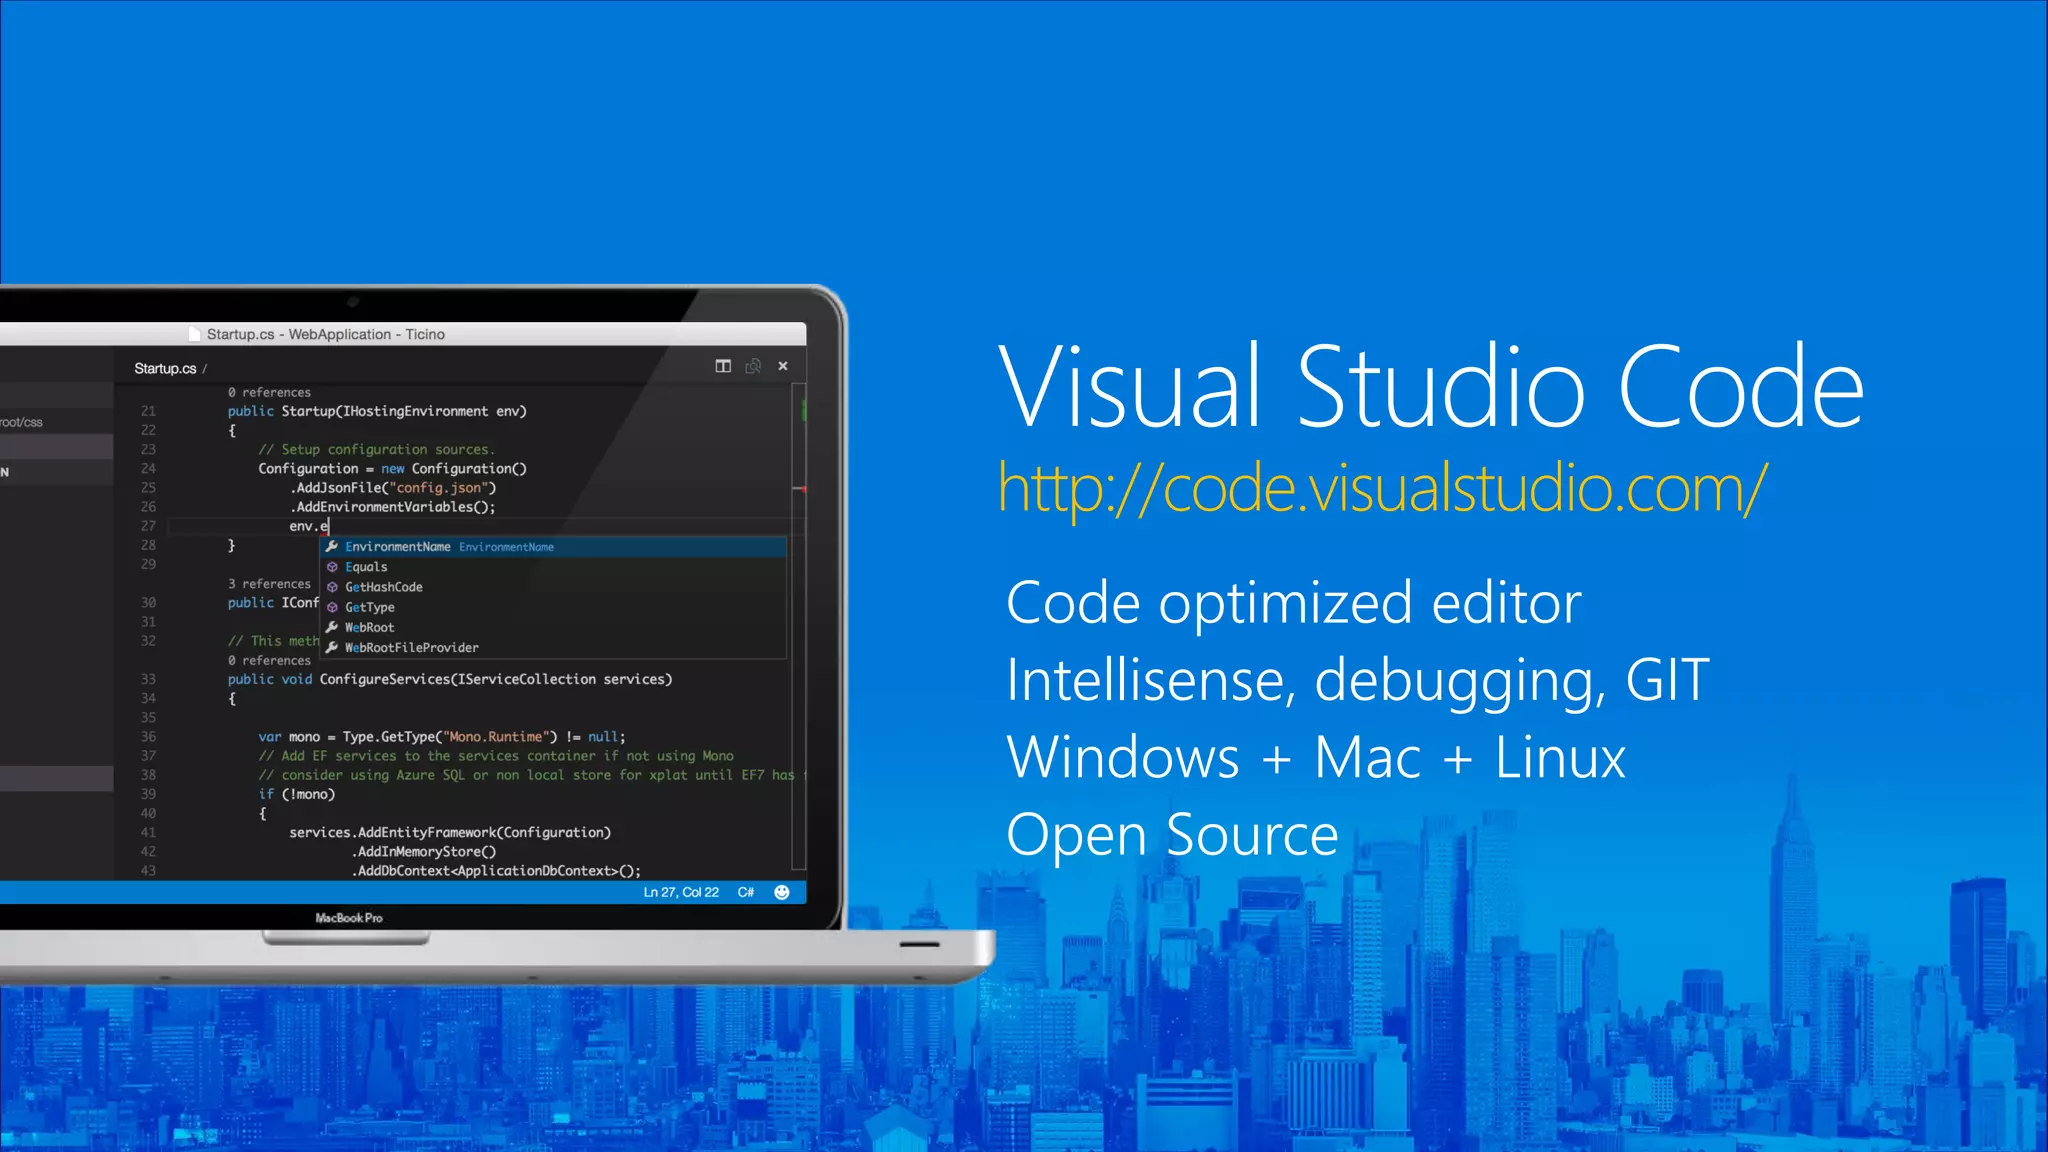Viewport: 2048px width, 1152px height.
Task: Click the method cube icon beside Equals
Action: point(332,567)
